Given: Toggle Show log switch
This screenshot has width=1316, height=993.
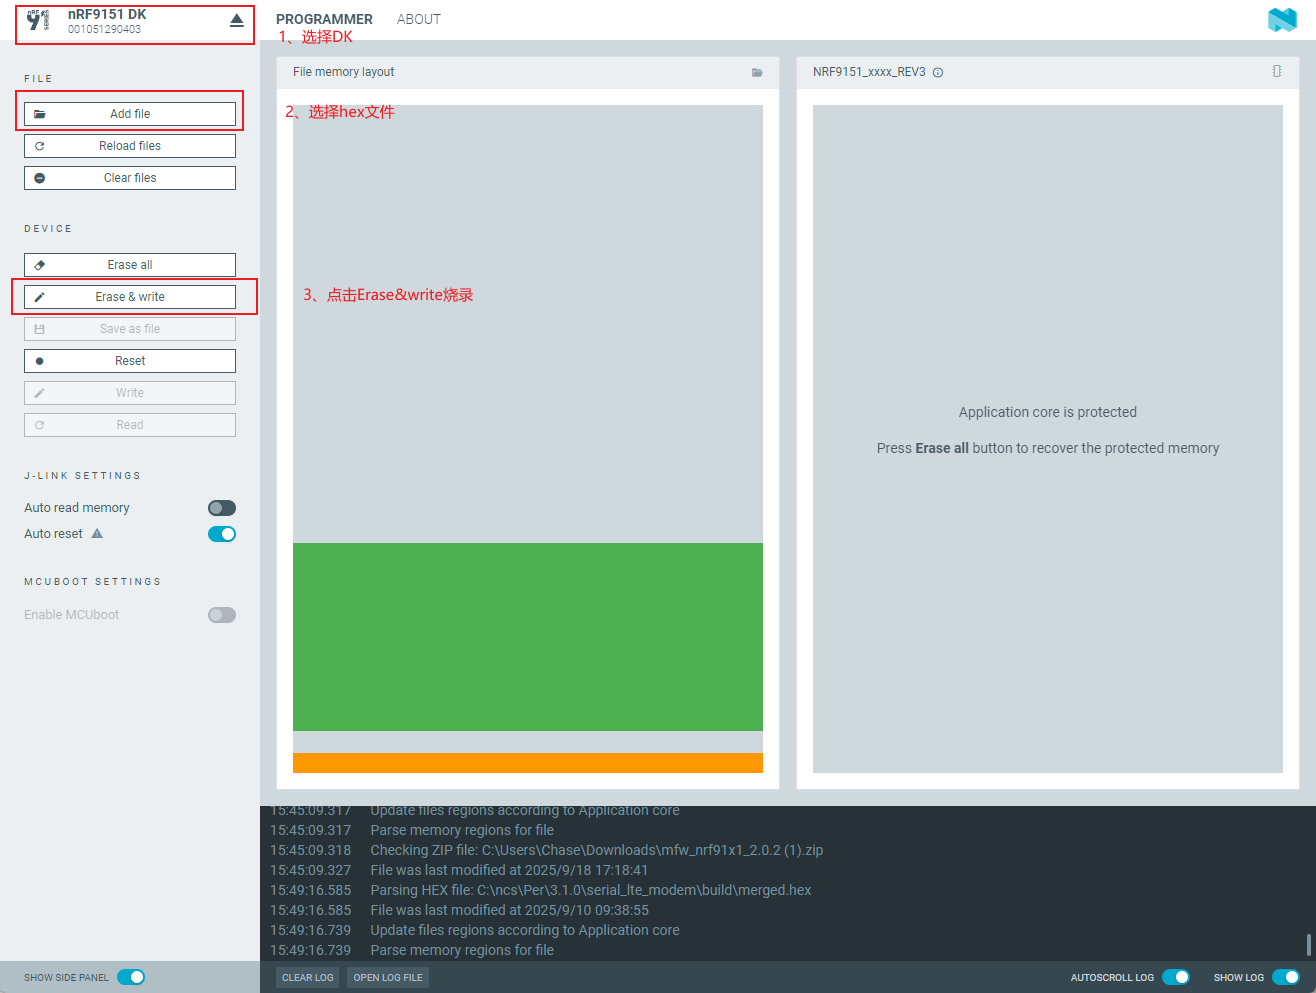Looking at the screenshot, I should tap(1286, 977).
